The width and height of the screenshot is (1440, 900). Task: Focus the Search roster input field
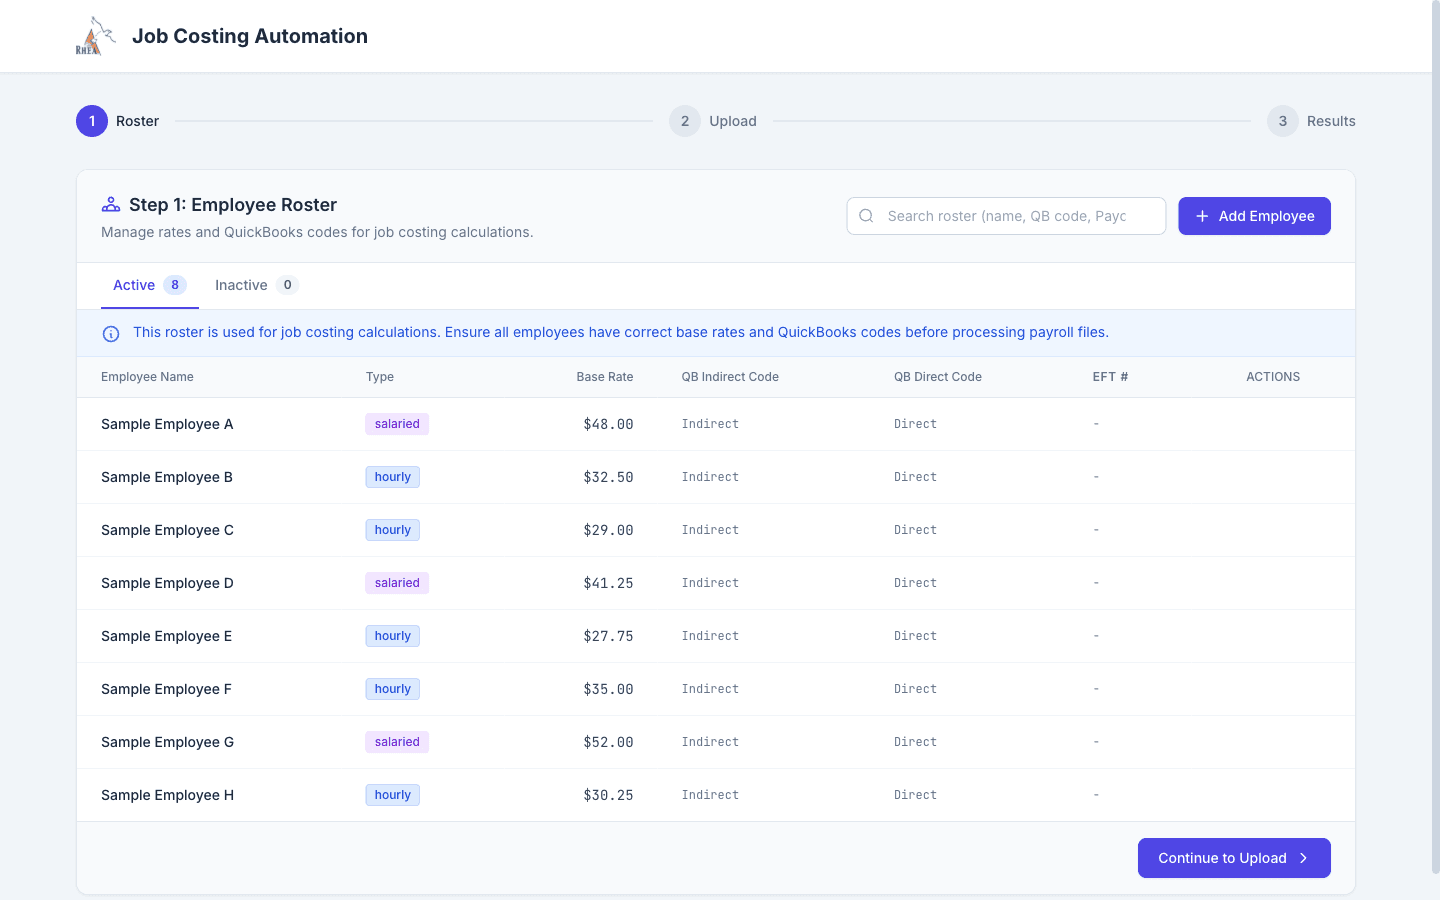1006,216
